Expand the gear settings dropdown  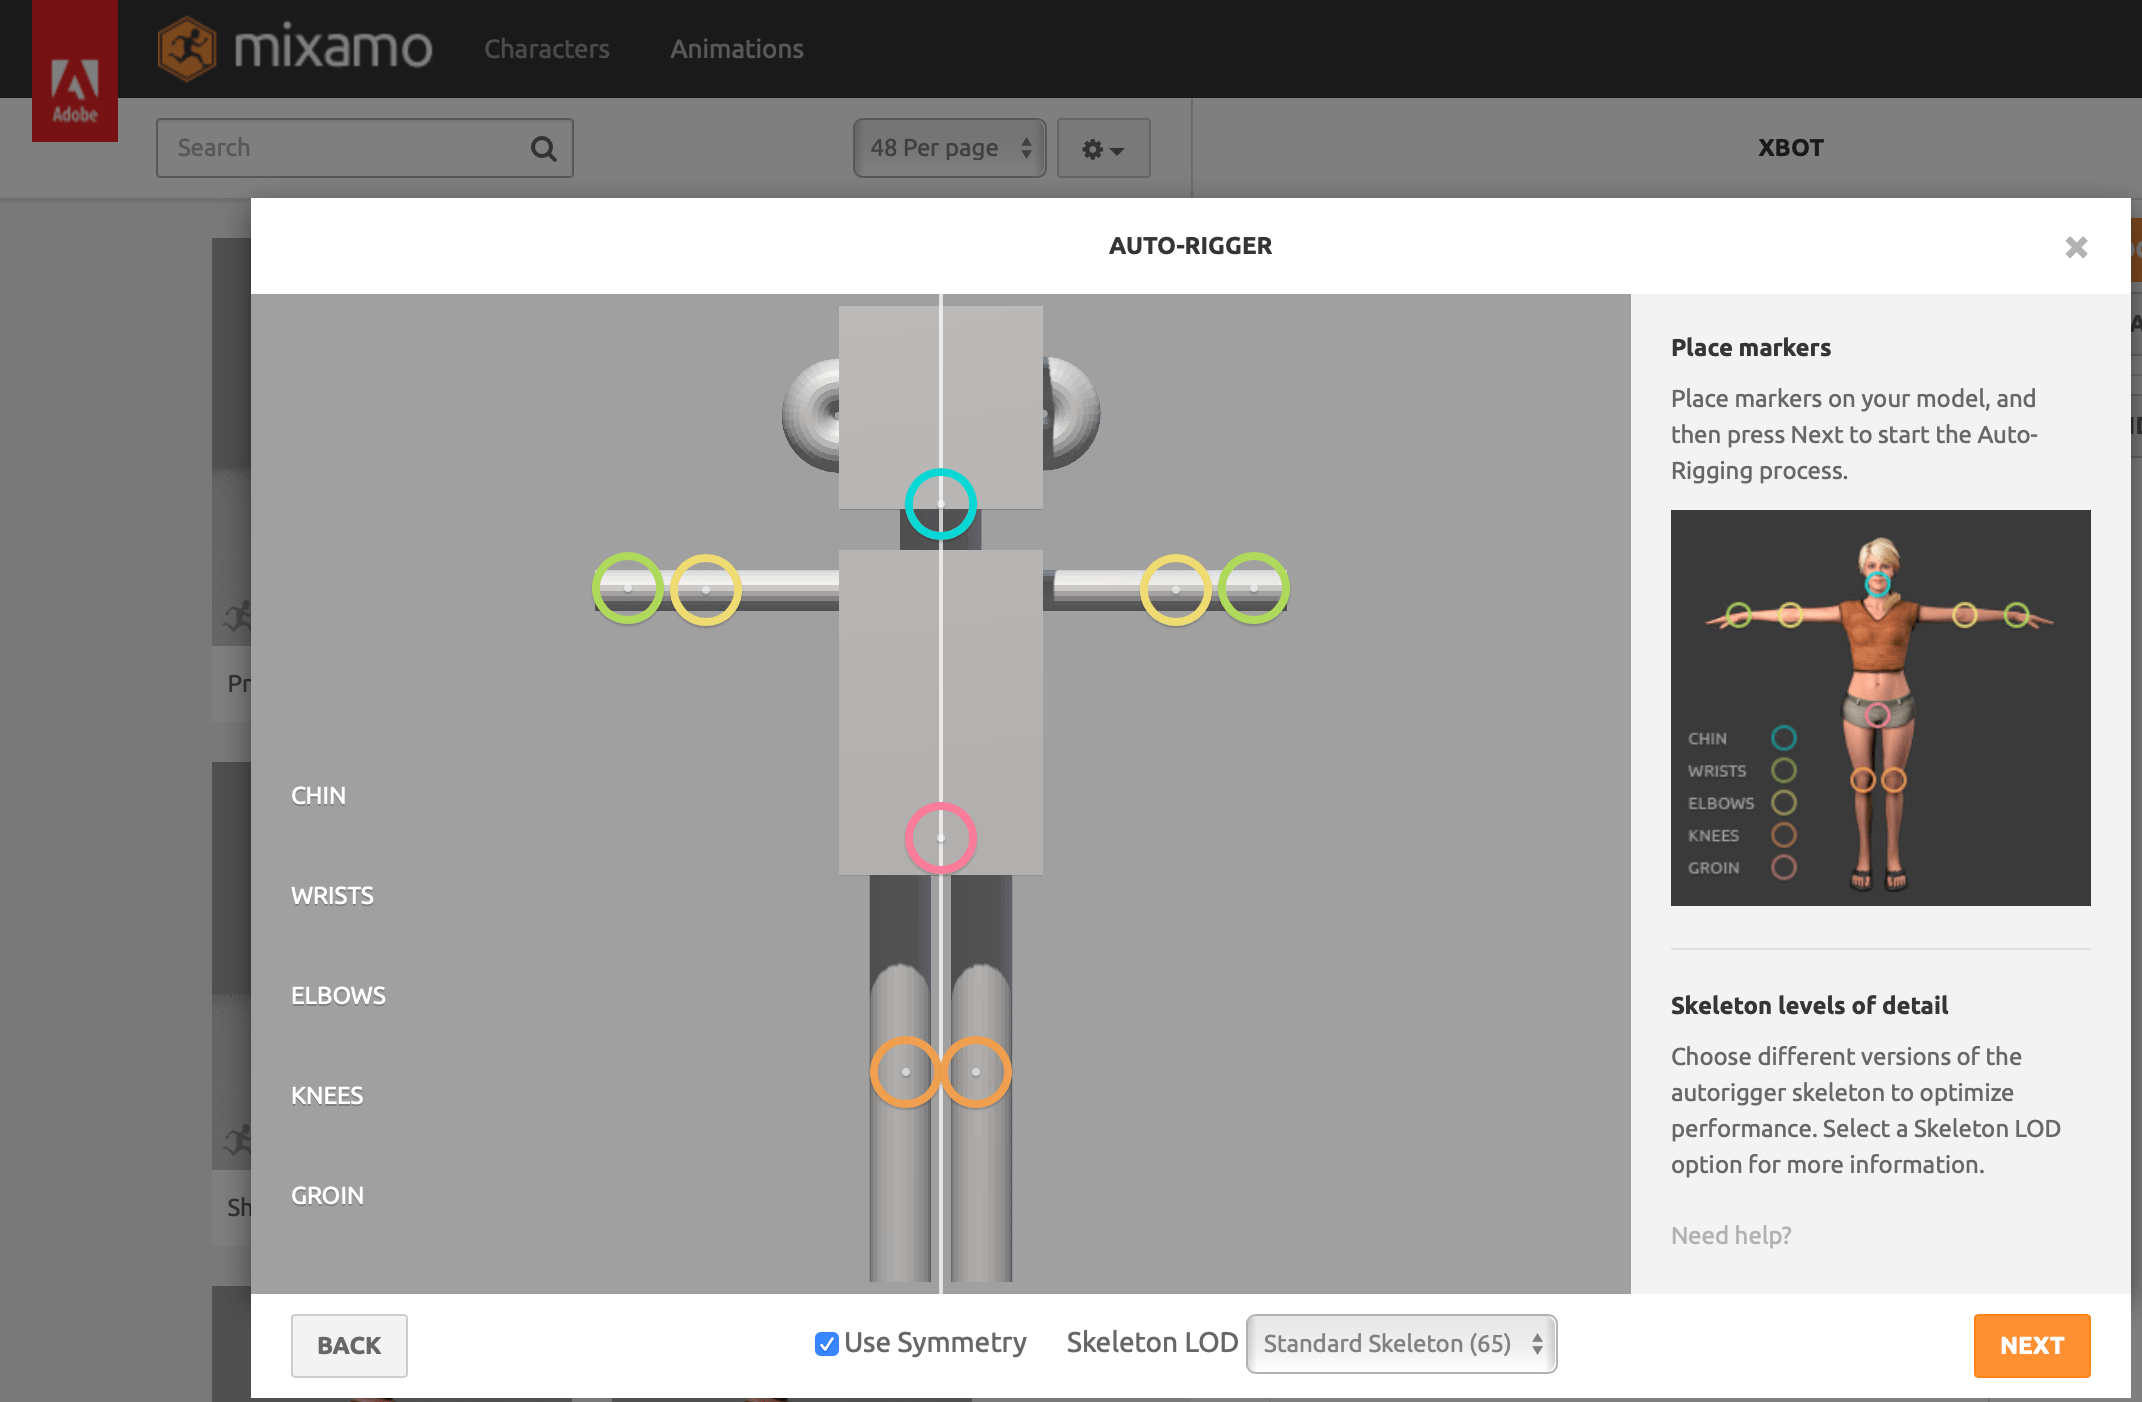coord(1103,149)
